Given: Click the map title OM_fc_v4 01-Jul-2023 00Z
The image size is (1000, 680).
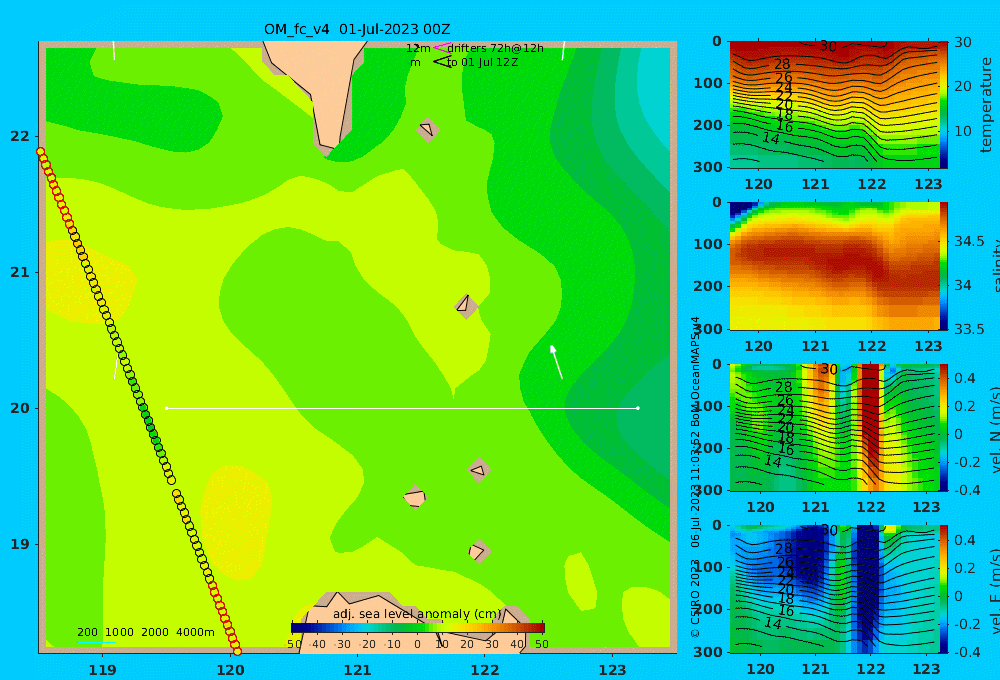Looking at the screenshot, I should [x=357, y=29].
